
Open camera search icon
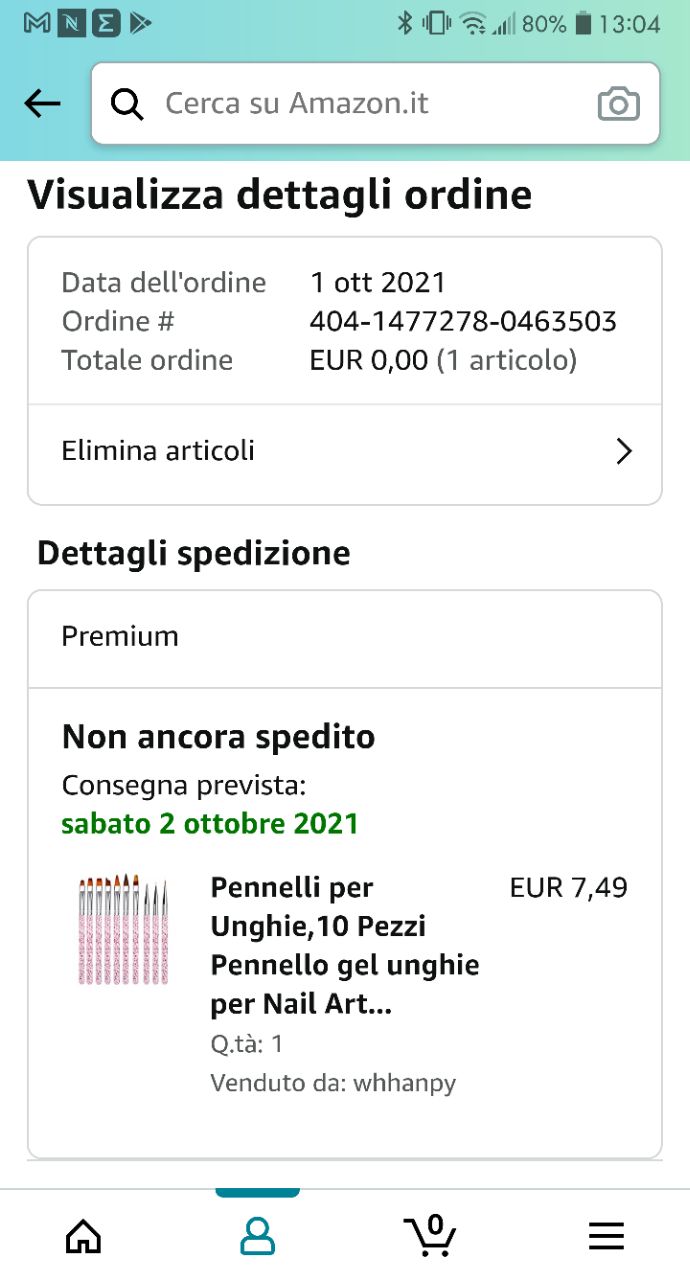tap(618, 104)
